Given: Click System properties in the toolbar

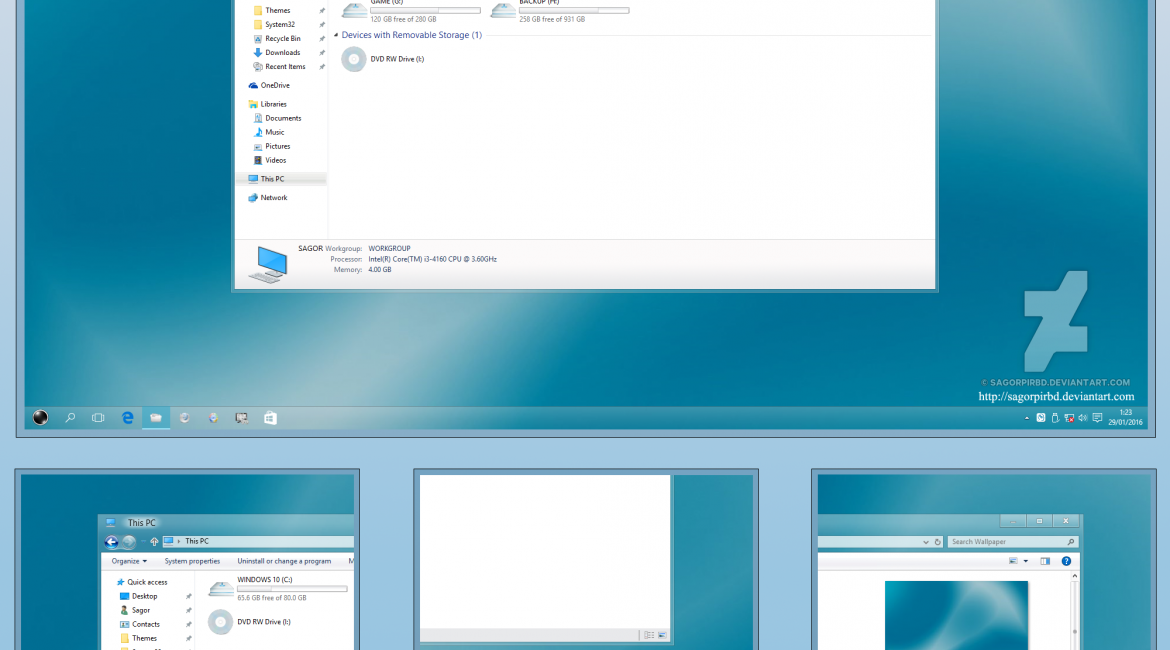Looking at the screenshot, I should click(192, 561).
